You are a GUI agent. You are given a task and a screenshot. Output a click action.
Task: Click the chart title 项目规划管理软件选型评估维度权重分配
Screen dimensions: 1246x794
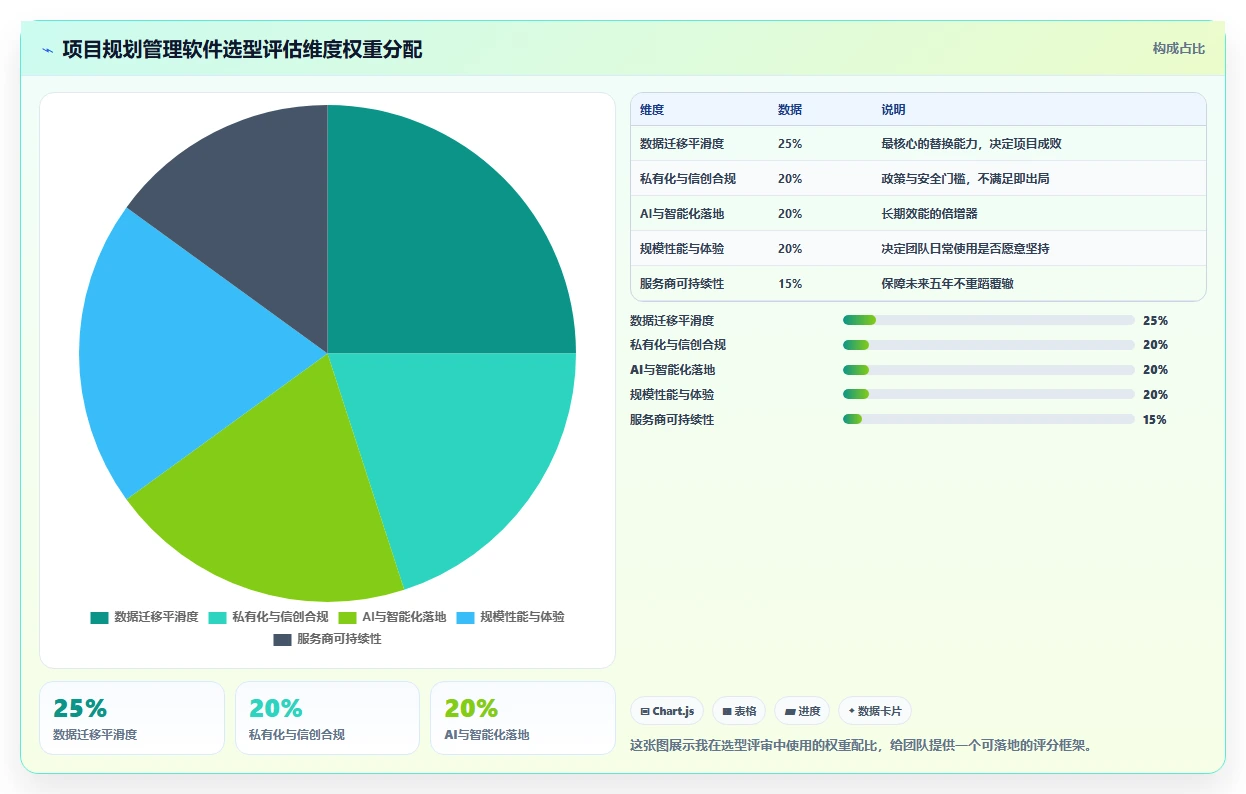pyautogui.click(x=242, y=50)
